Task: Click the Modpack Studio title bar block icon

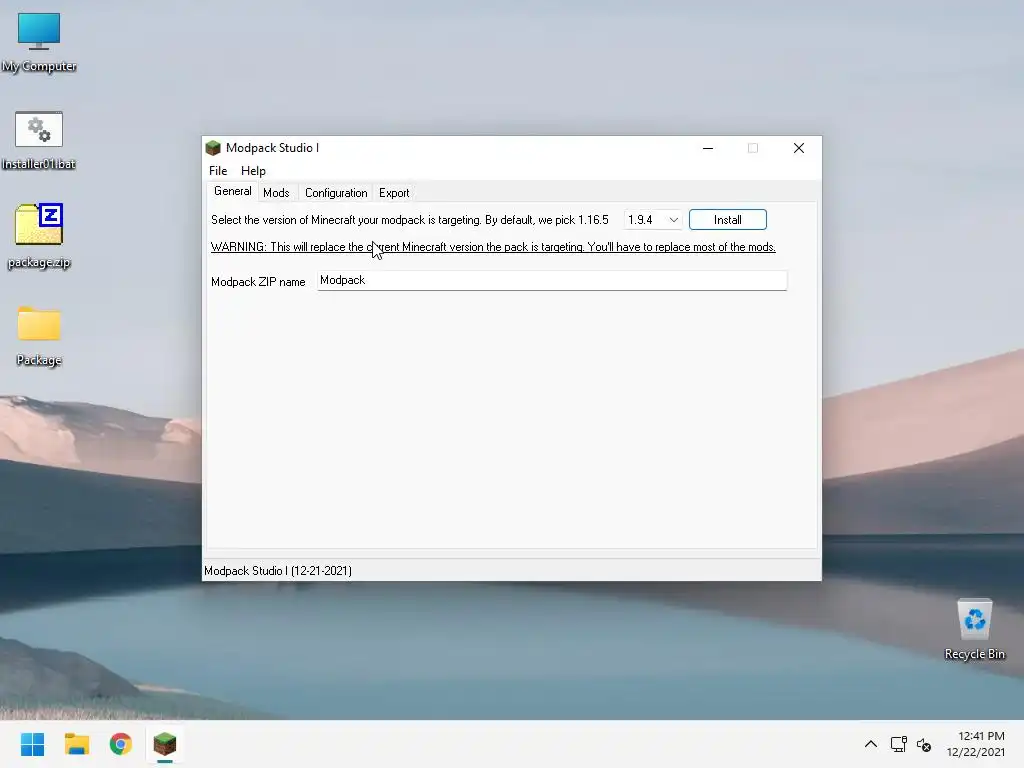Action: tap(213, 148)
